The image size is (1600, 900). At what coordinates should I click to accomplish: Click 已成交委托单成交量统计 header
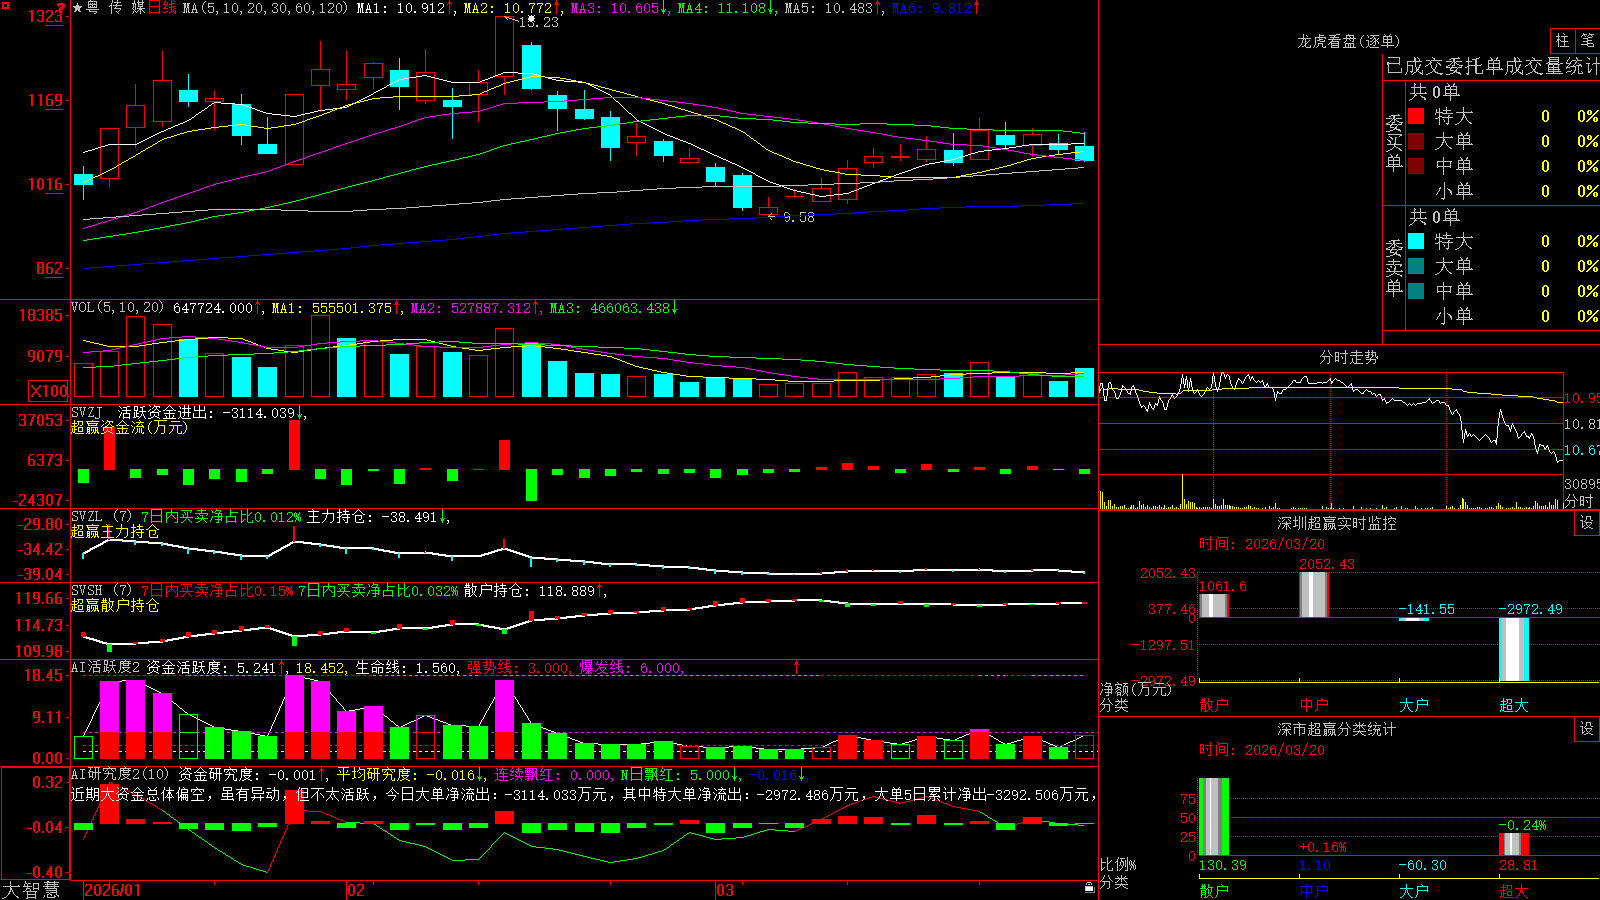coord(1492,66)
